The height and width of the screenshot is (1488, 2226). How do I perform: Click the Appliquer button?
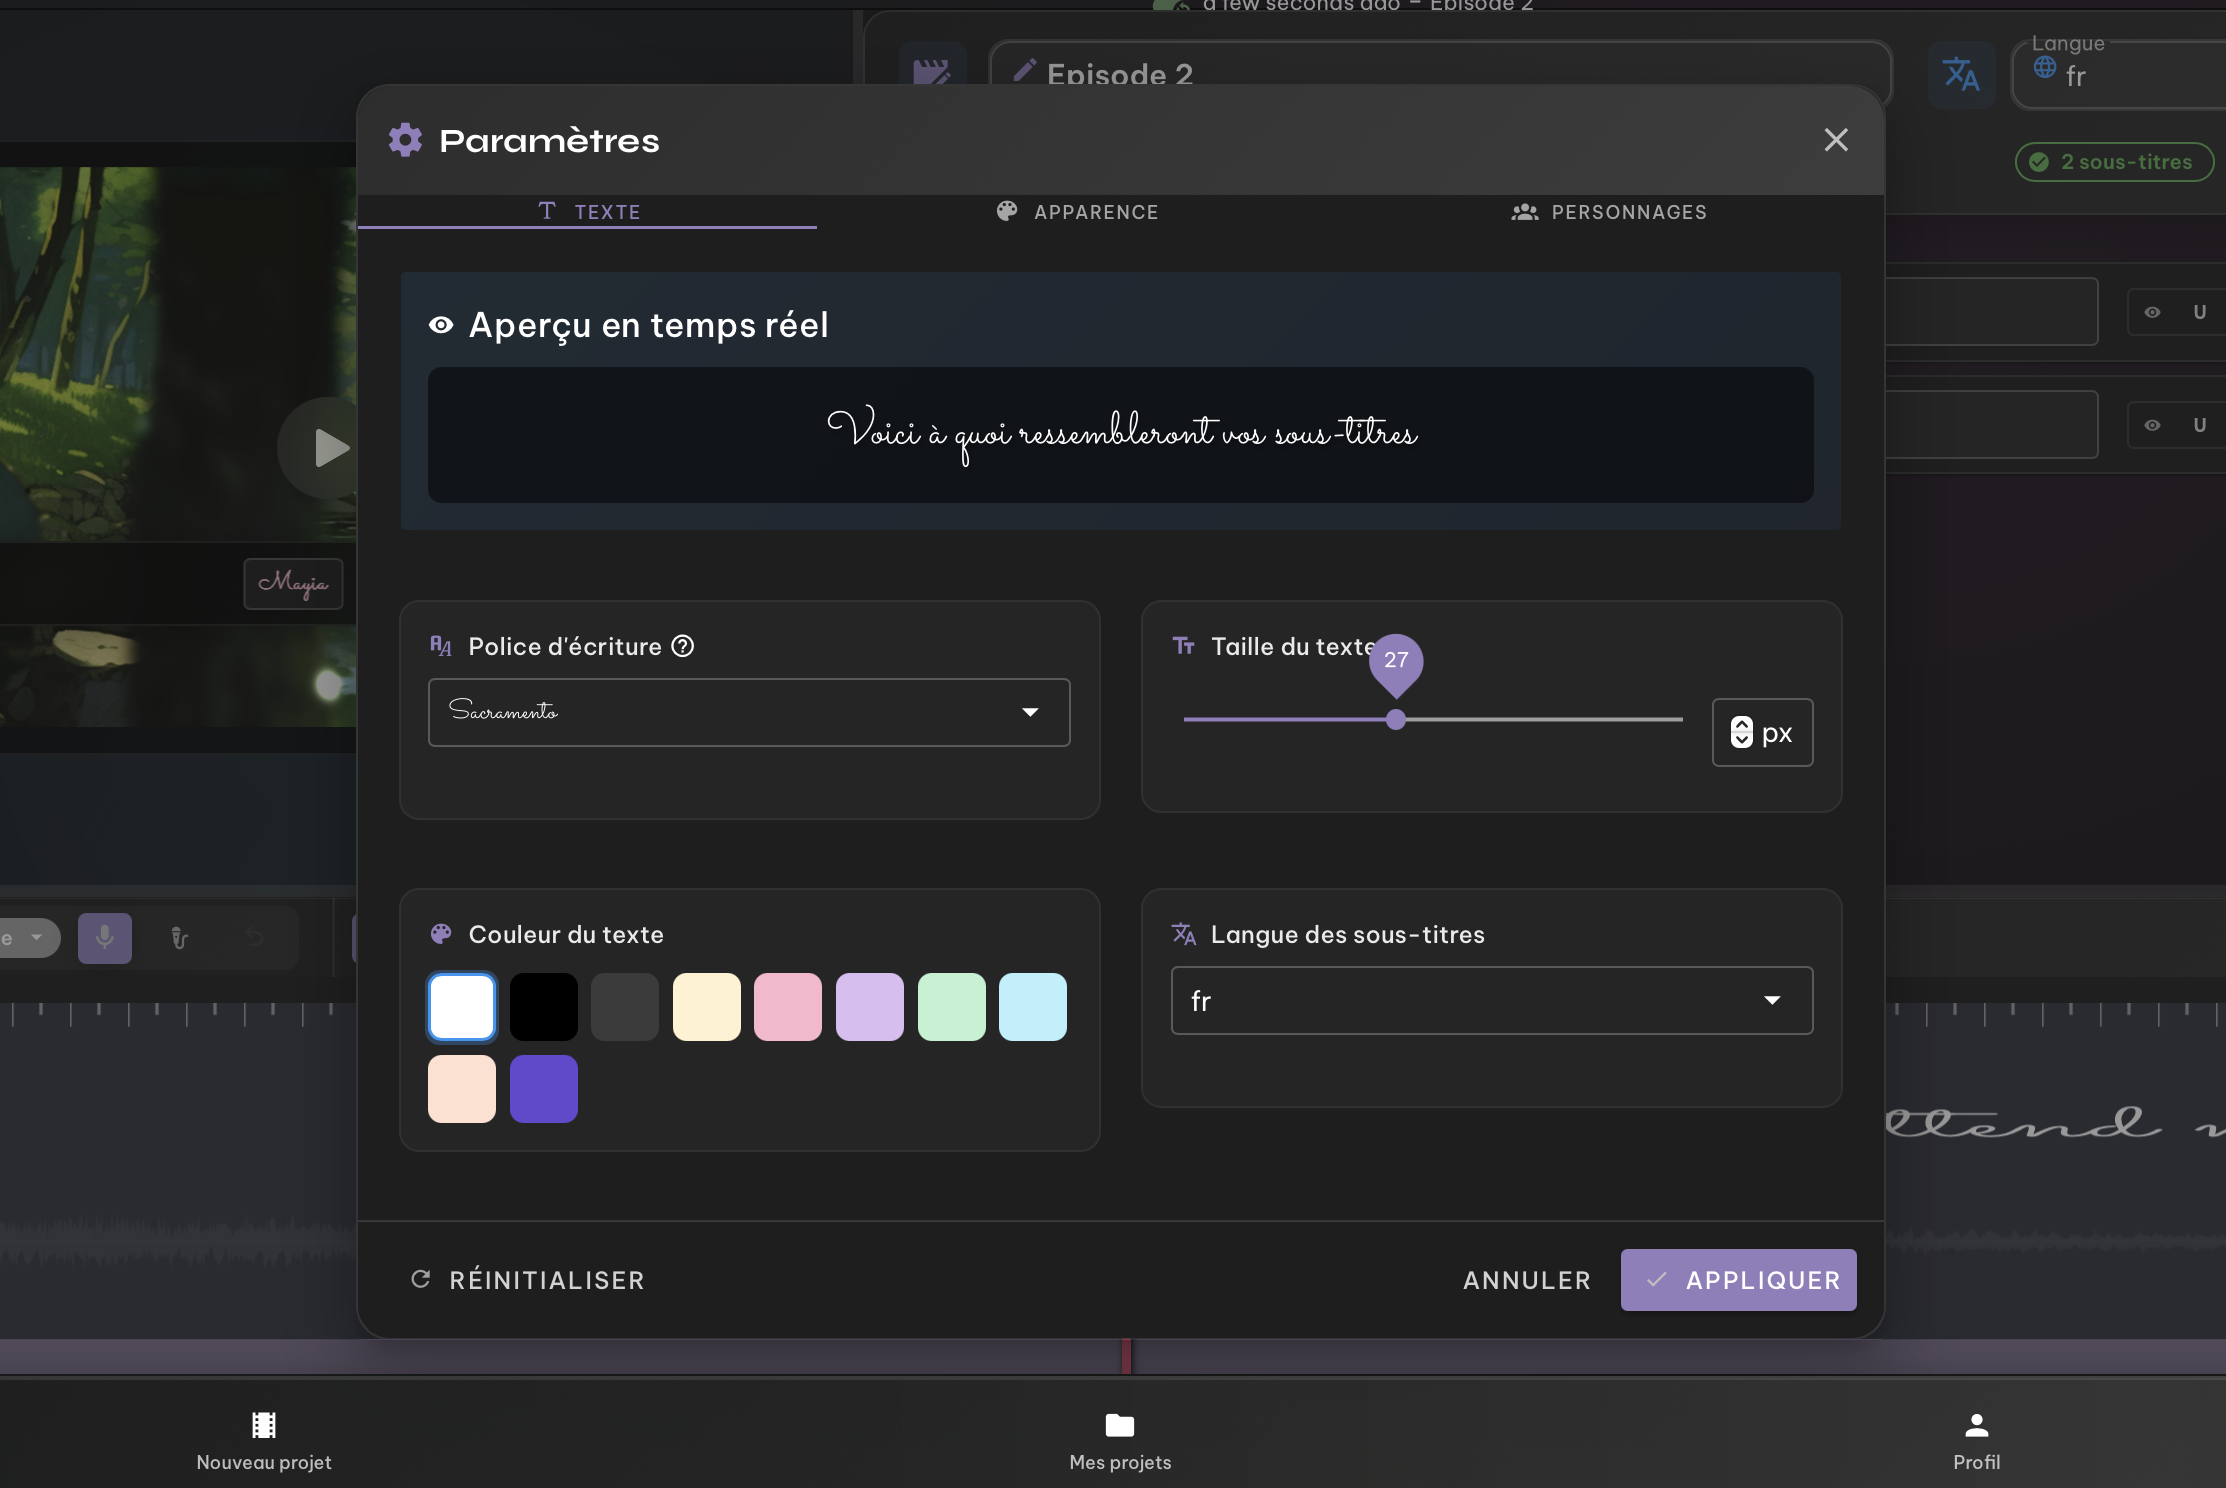click(x=1738, y=1280)
